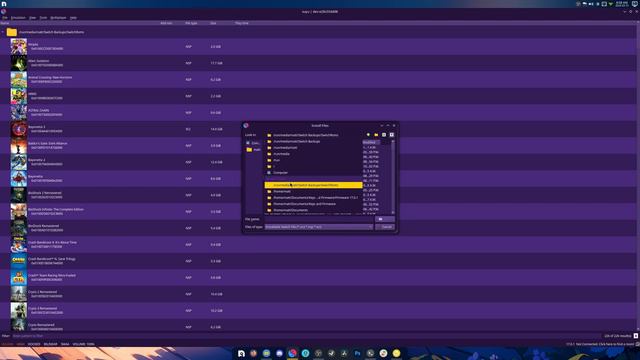Click the BioShock 2 Remastered cover
The image size is (640, 360).
pyautogui.click(x=18, y=195)
